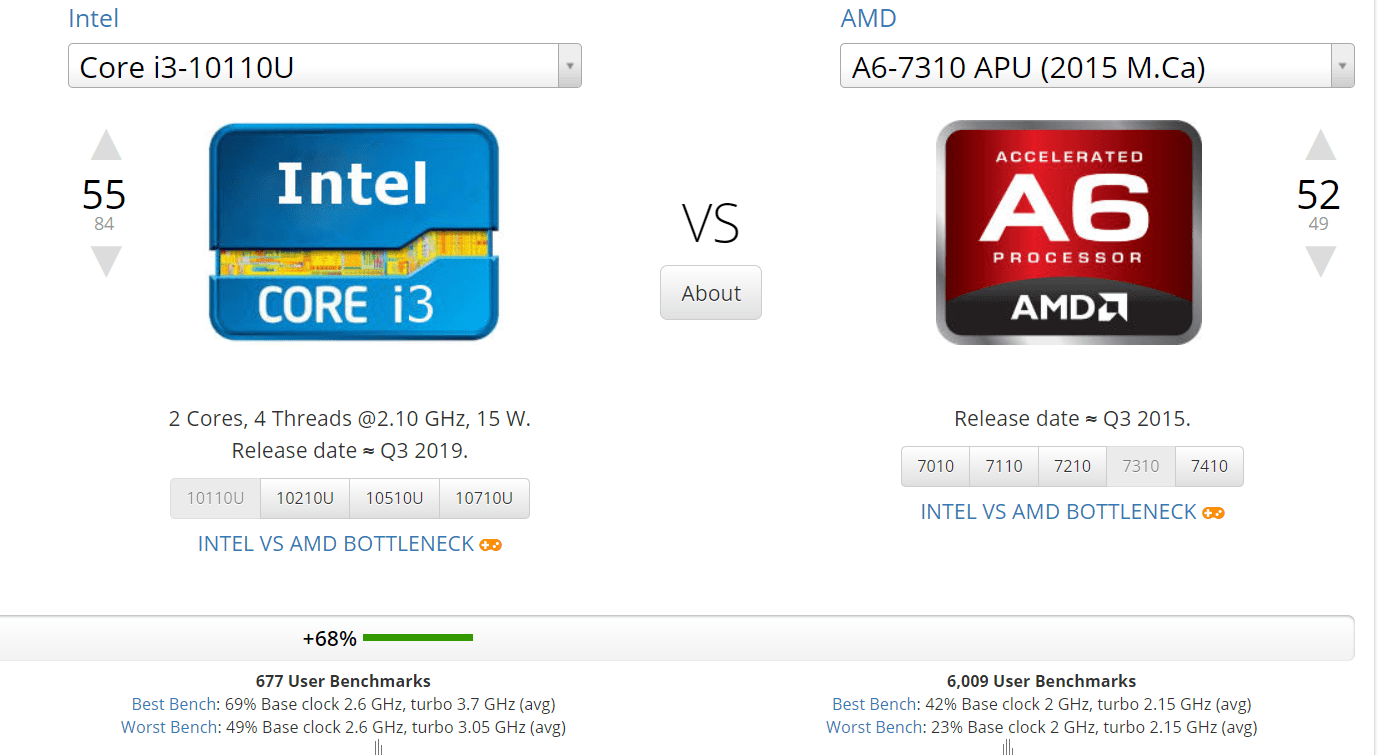The width and height of the screenshot is (1400, 755).
Task: Click the 6,009 User Benchmarks heading
Action: pyautogui.click(x=1041, y=681)
